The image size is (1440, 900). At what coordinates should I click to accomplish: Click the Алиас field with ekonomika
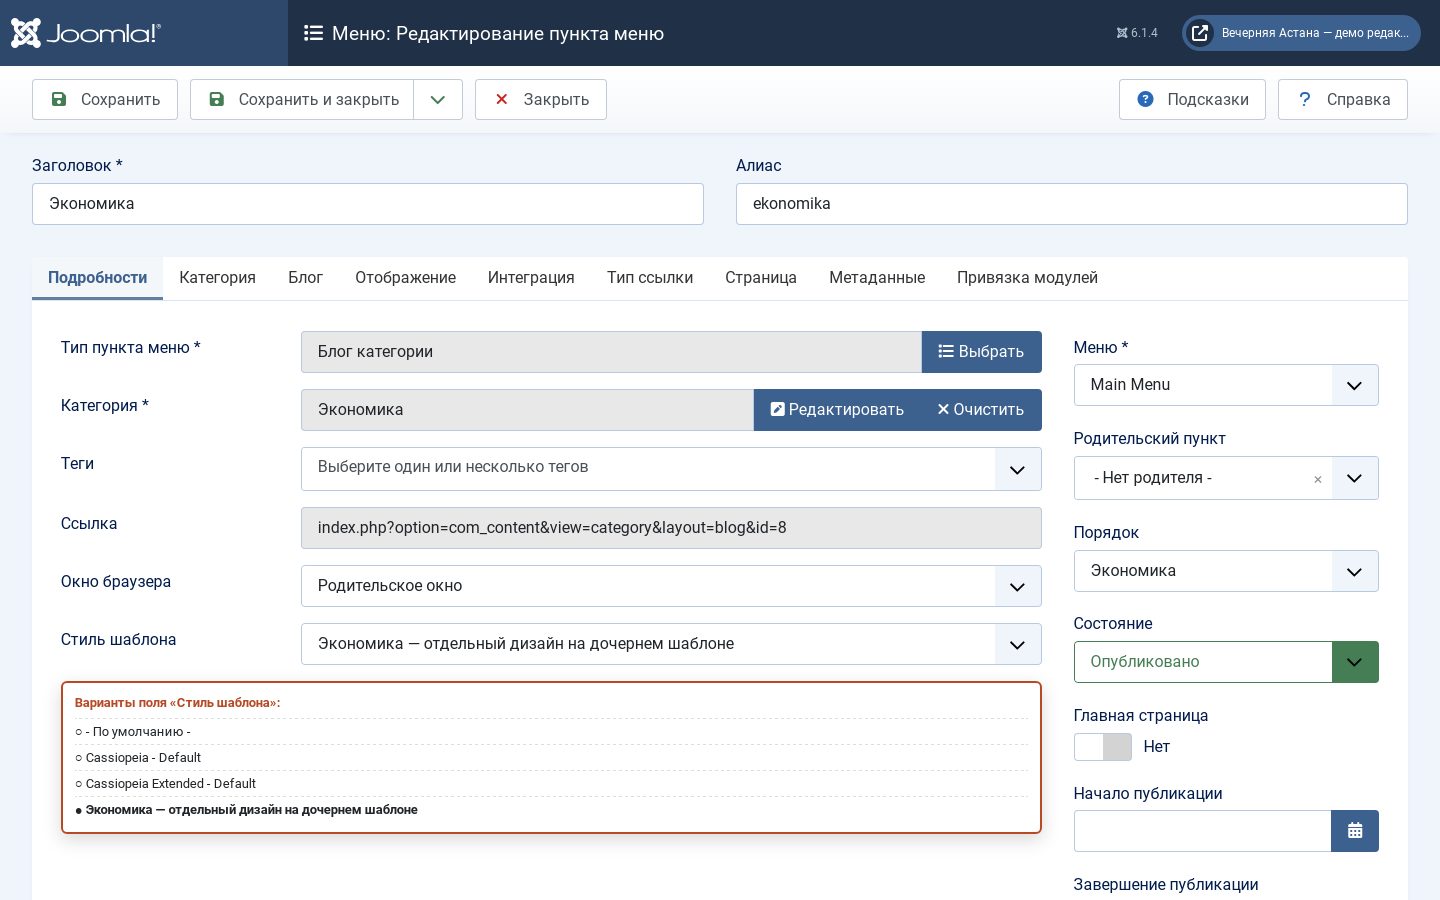point(1072,204)
